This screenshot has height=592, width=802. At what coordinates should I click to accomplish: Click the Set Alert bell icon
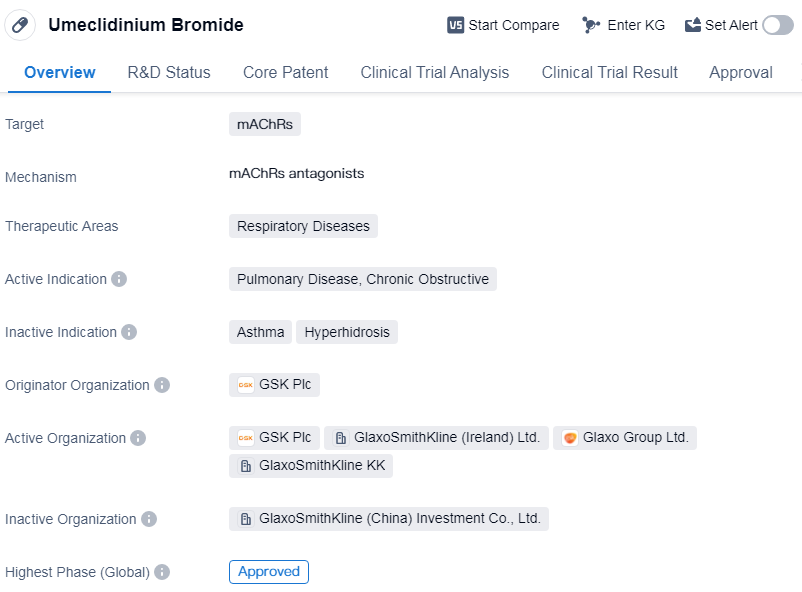(x=693, y=25)
